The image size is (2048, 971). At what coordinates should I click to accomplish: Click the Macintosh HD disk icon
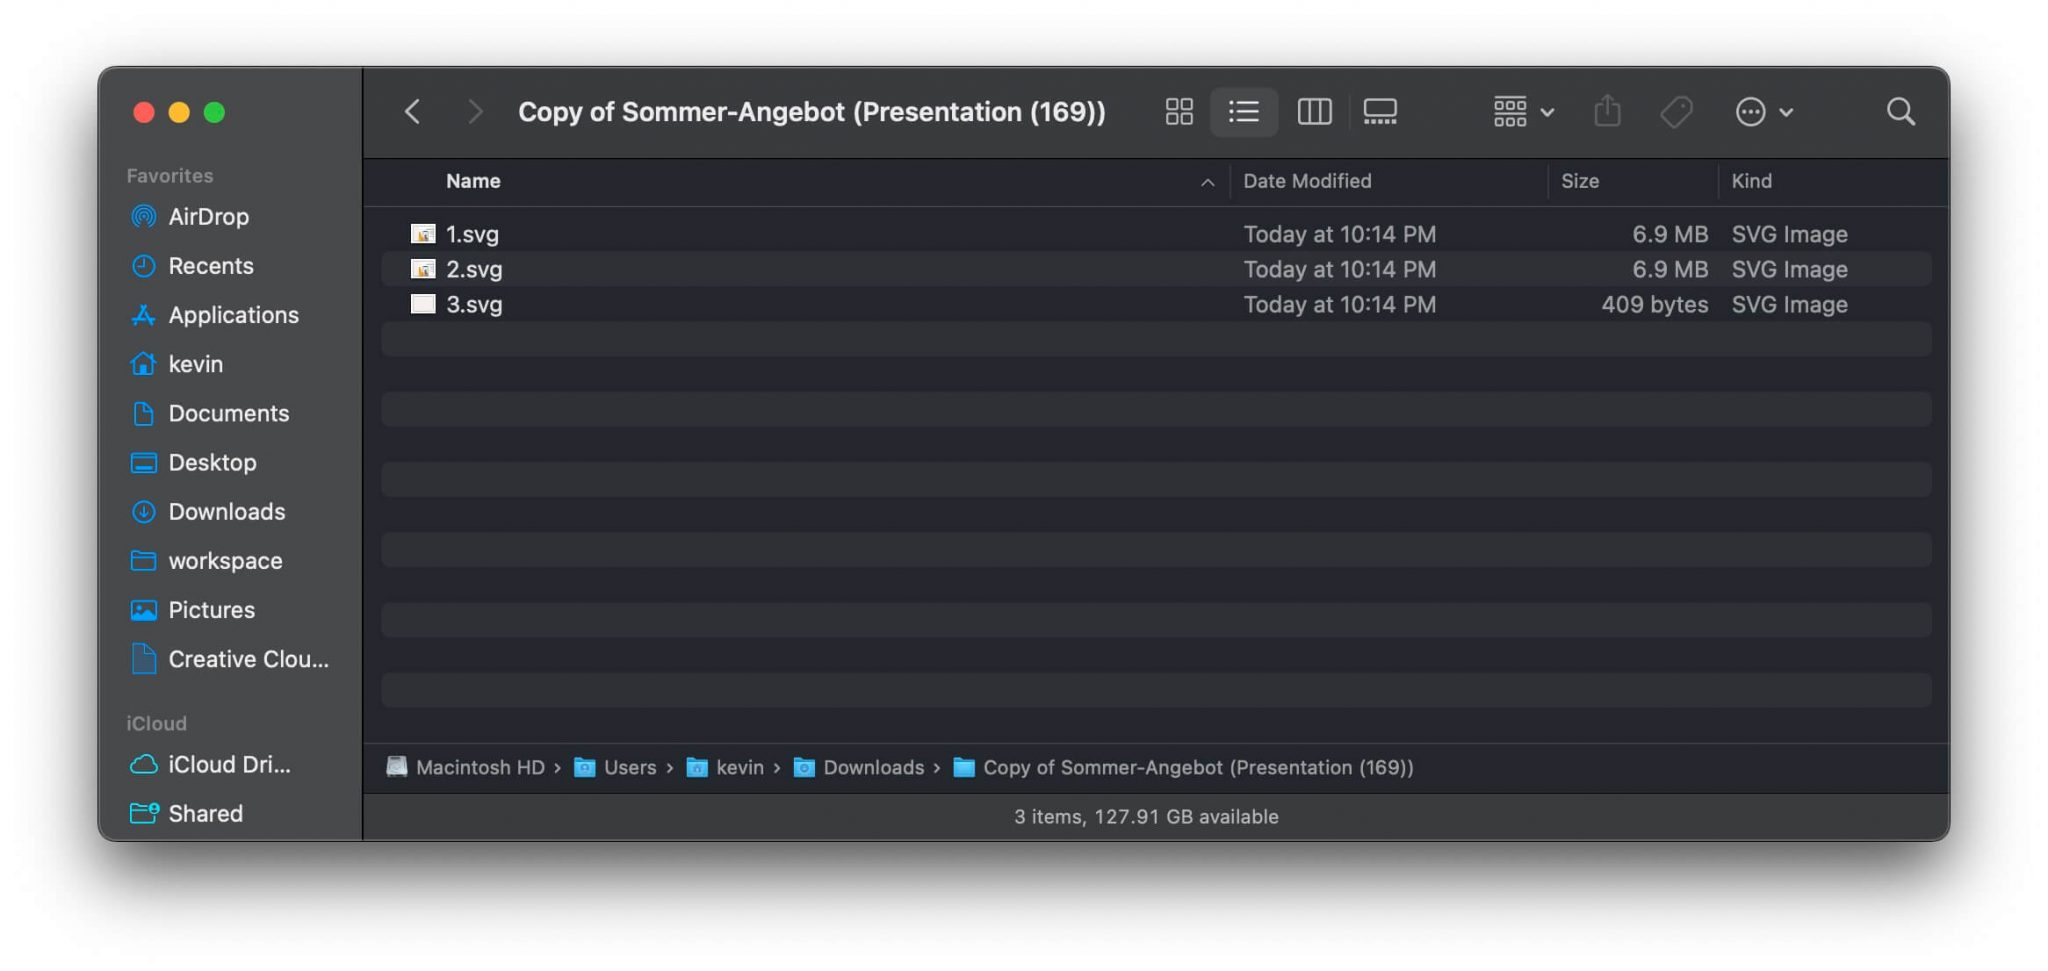[x=397, y=766]
